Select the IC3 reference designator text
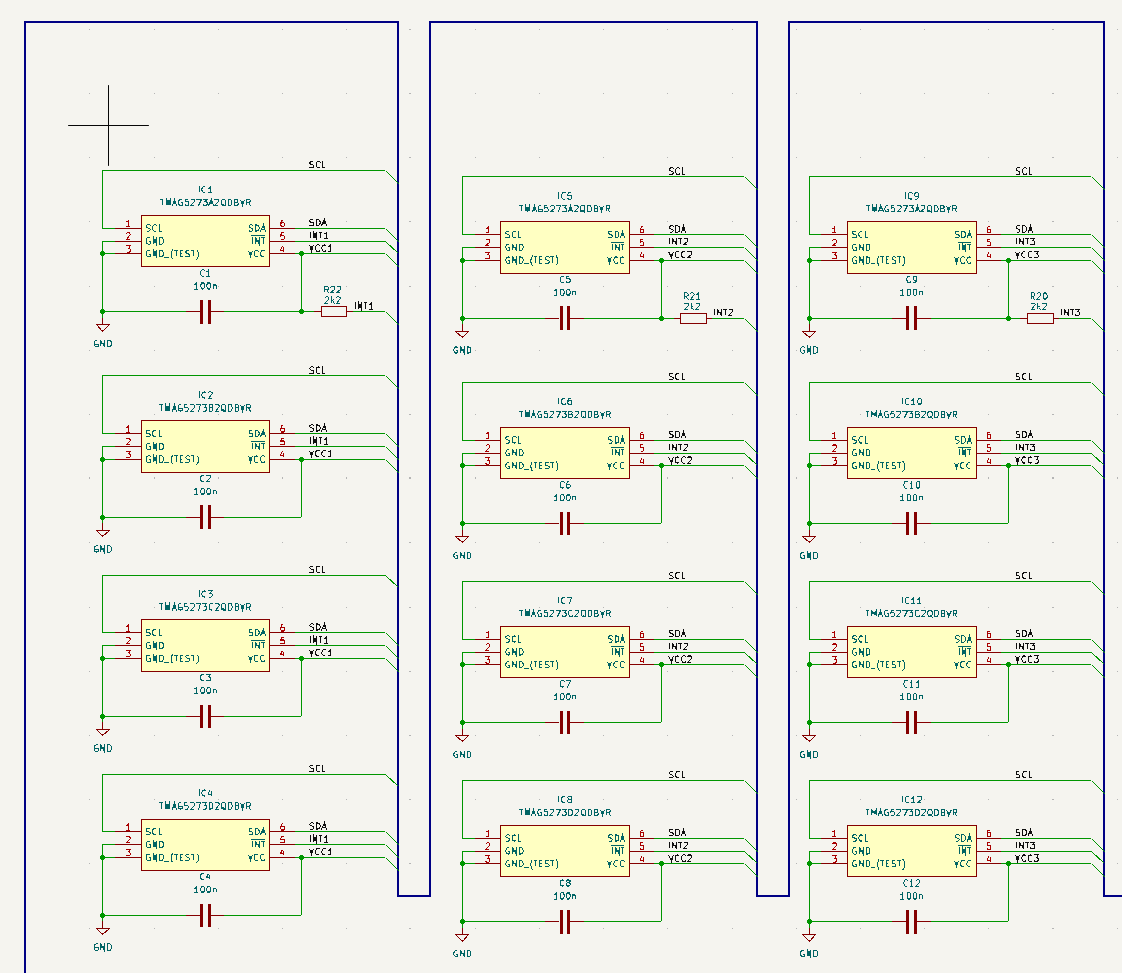The image size is (1122, 973). click(x=205, y=594)
